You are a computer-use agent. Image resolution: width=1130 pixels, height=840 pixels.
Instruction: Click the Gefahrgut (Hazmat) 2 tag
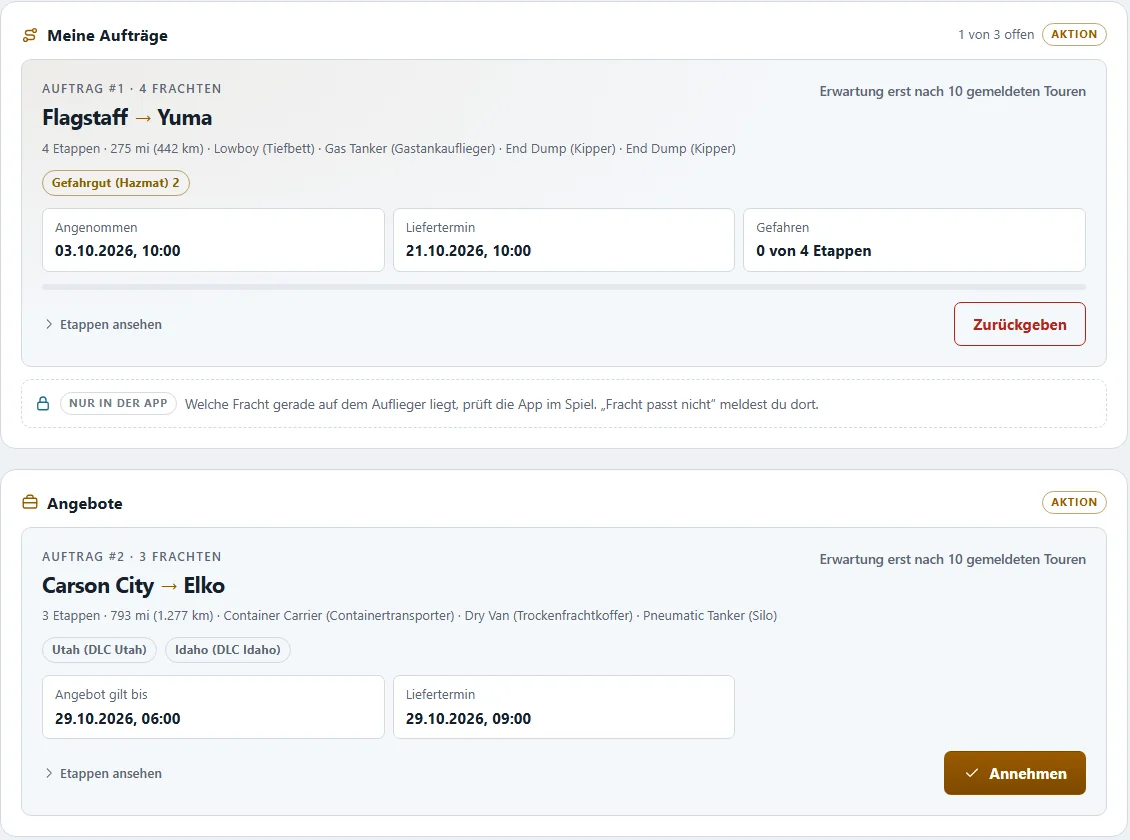116,183
